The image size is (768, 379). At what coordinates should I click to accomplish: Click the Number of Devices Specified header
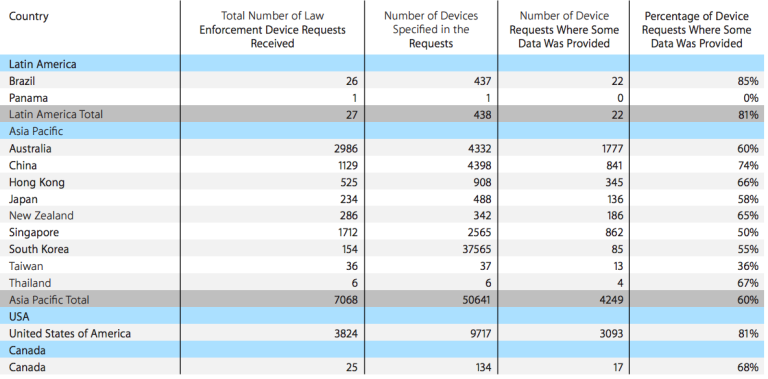coord(431,29)
